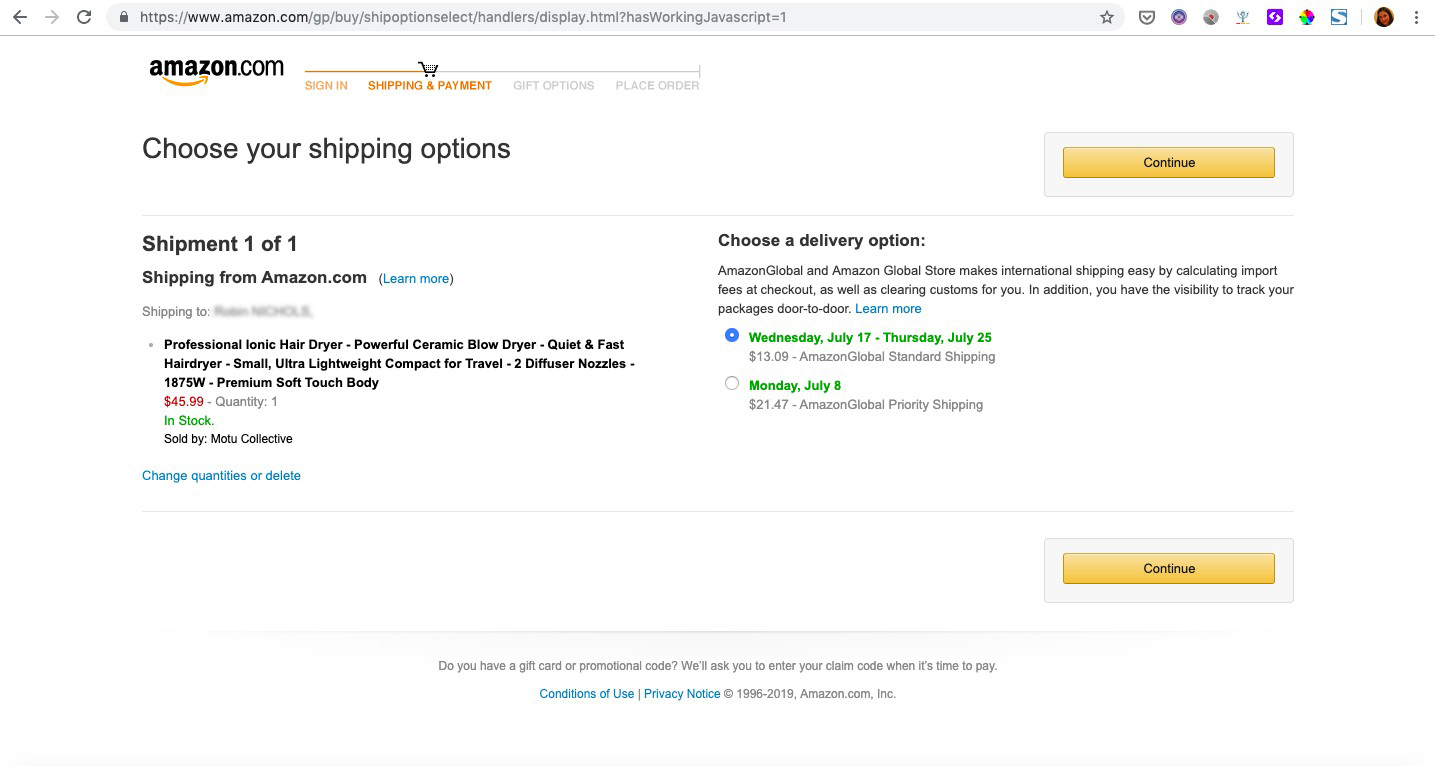Click the user profile avatar icon
The width and height of the screenshot is (1435, 766).
click(x=1384, y=17)
